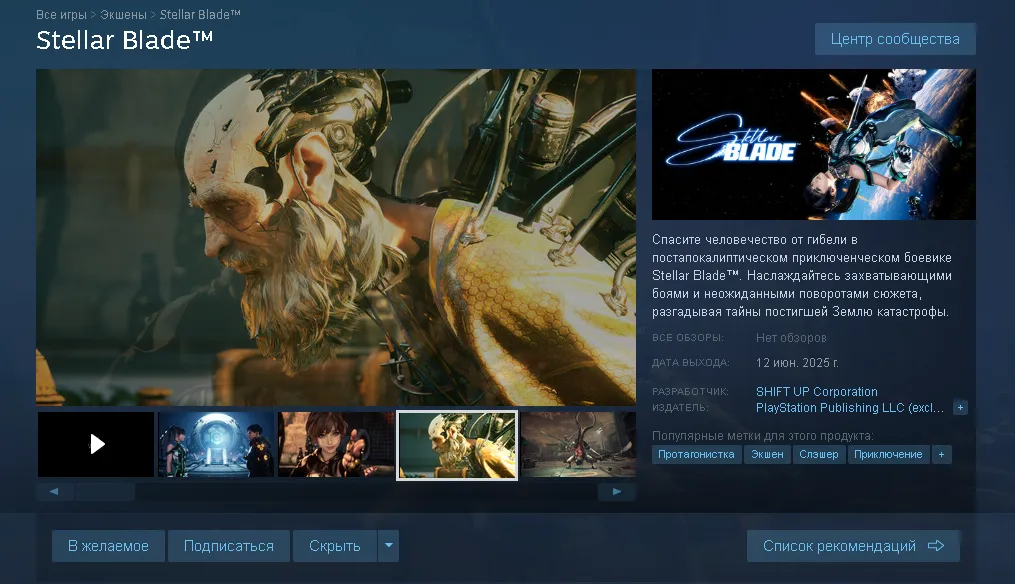Click the Stellar Blade header capsule image

click(x=814, y=144)
